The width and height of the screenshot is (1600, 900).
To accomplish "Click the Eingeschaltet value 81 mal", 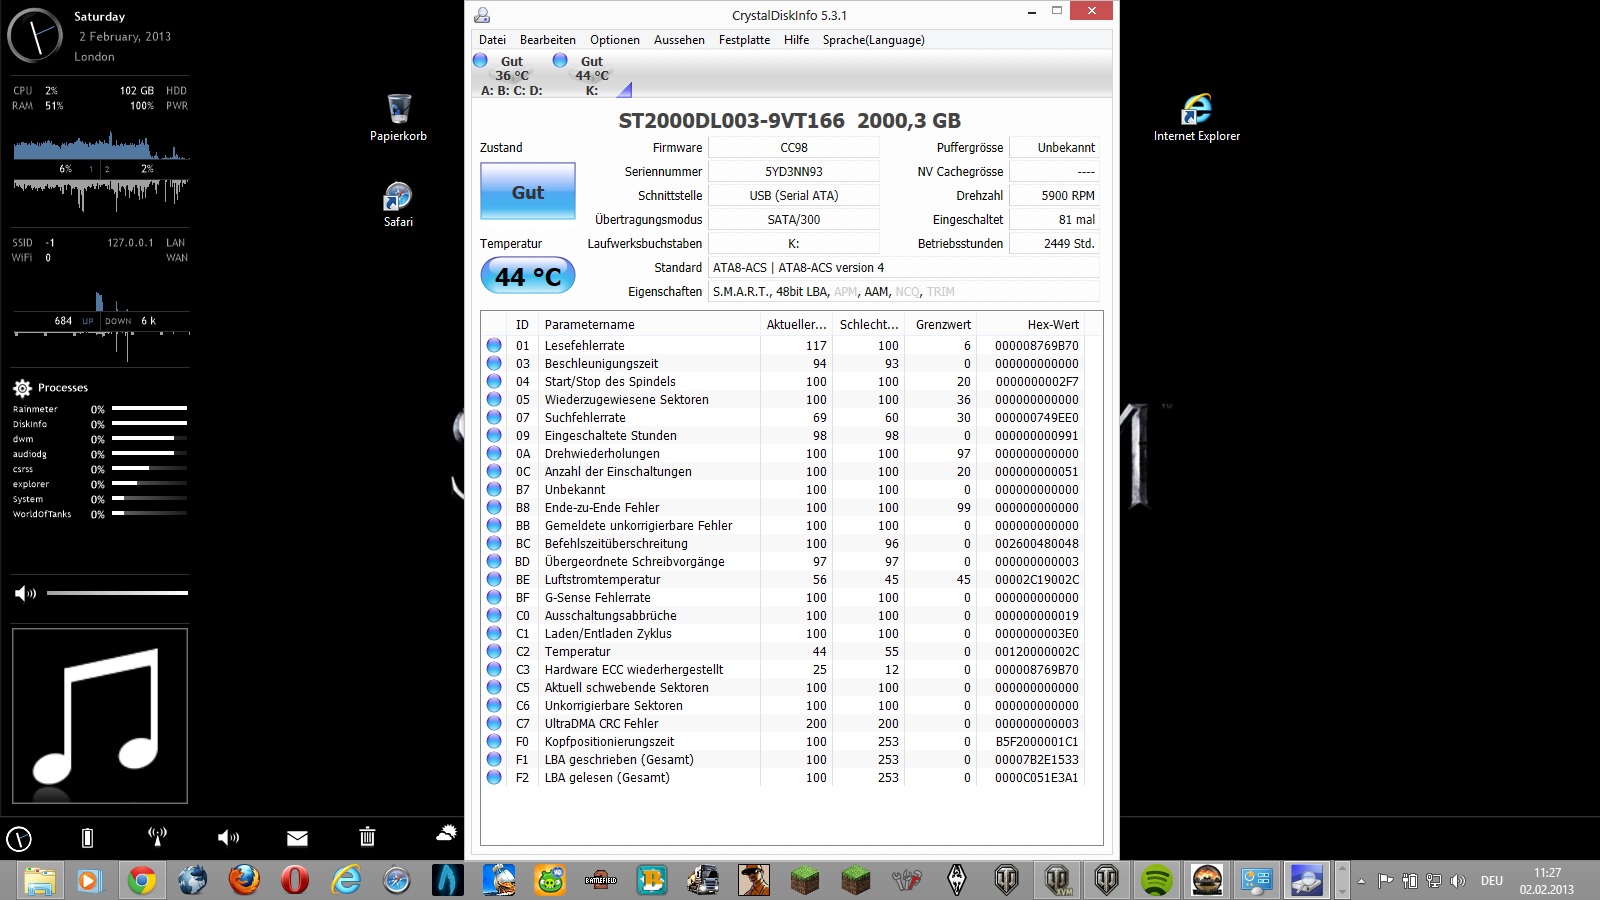I will tap(1054, 219).
